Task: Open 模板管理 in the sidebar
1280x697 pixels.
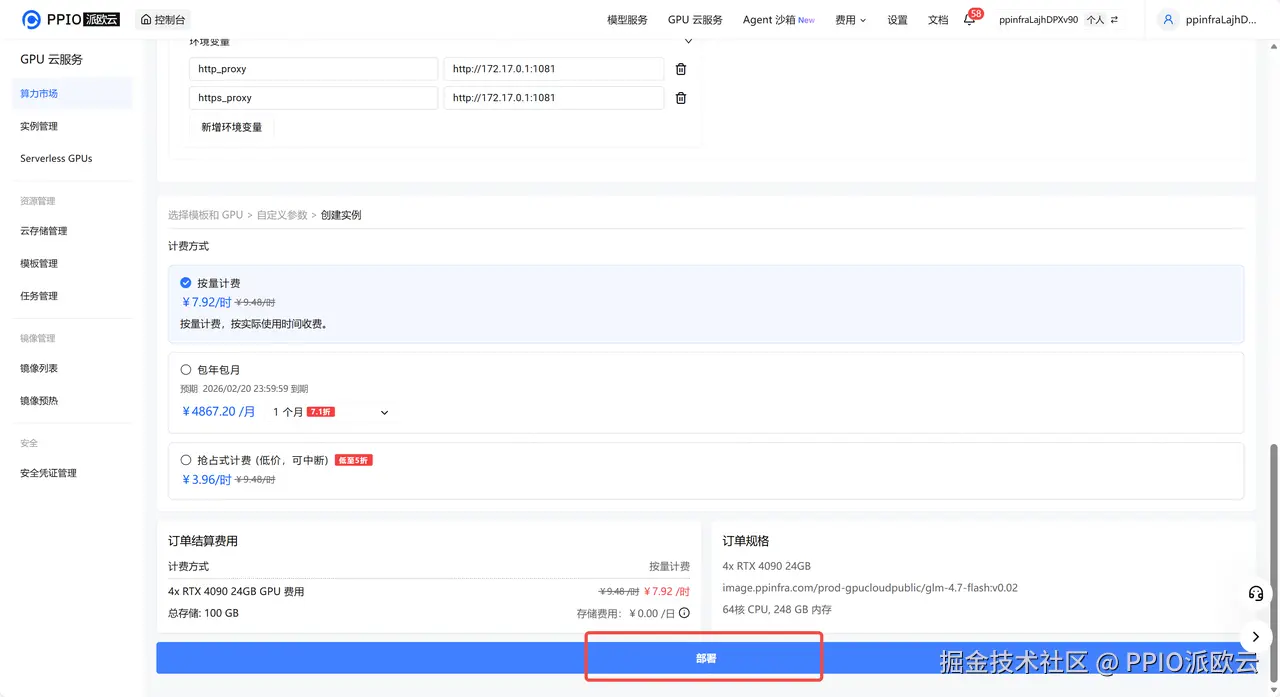Action: (x=39, y=263)
